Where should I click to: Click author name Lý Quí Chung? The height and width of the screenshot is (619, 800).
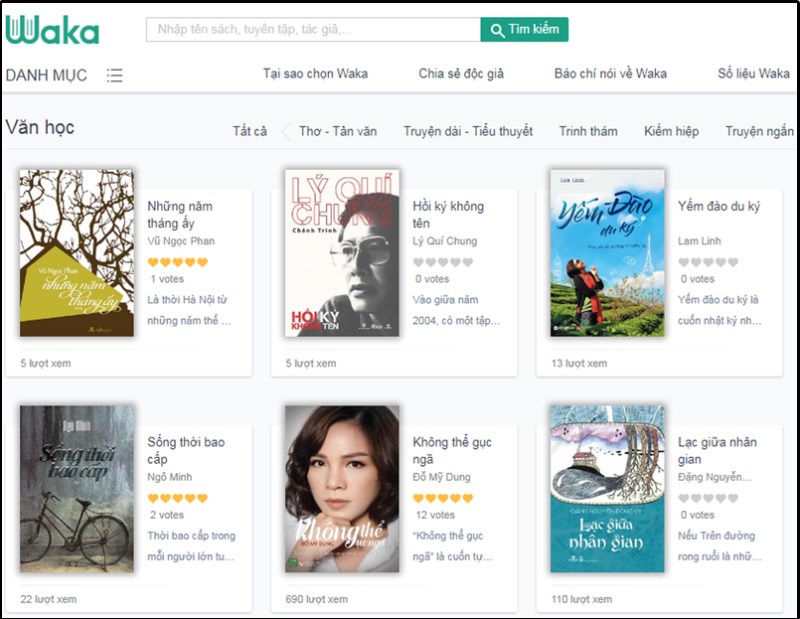[x=445, y=241]
